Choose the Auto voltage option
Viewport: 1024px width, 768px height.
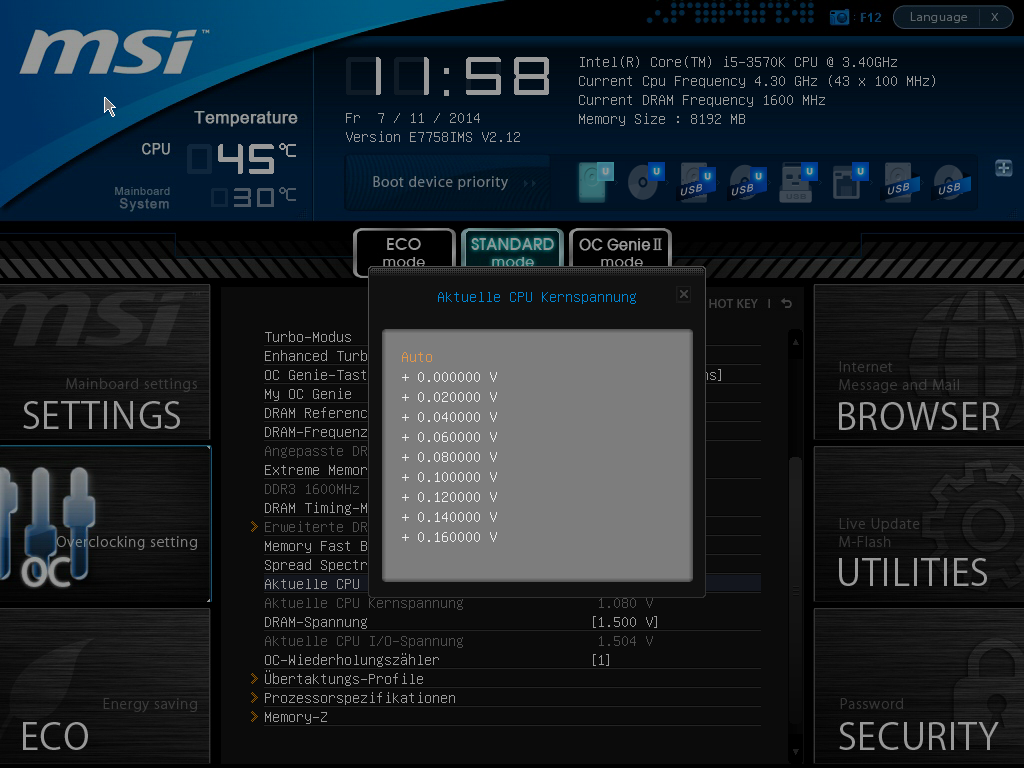tap(417, 357)
